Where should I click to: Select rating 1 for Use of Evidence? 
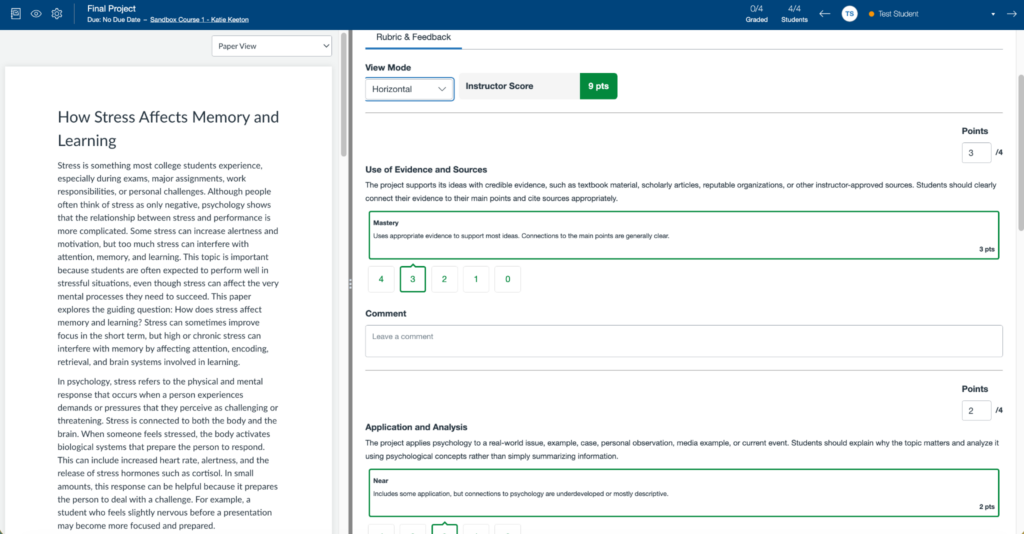point(476,279)
